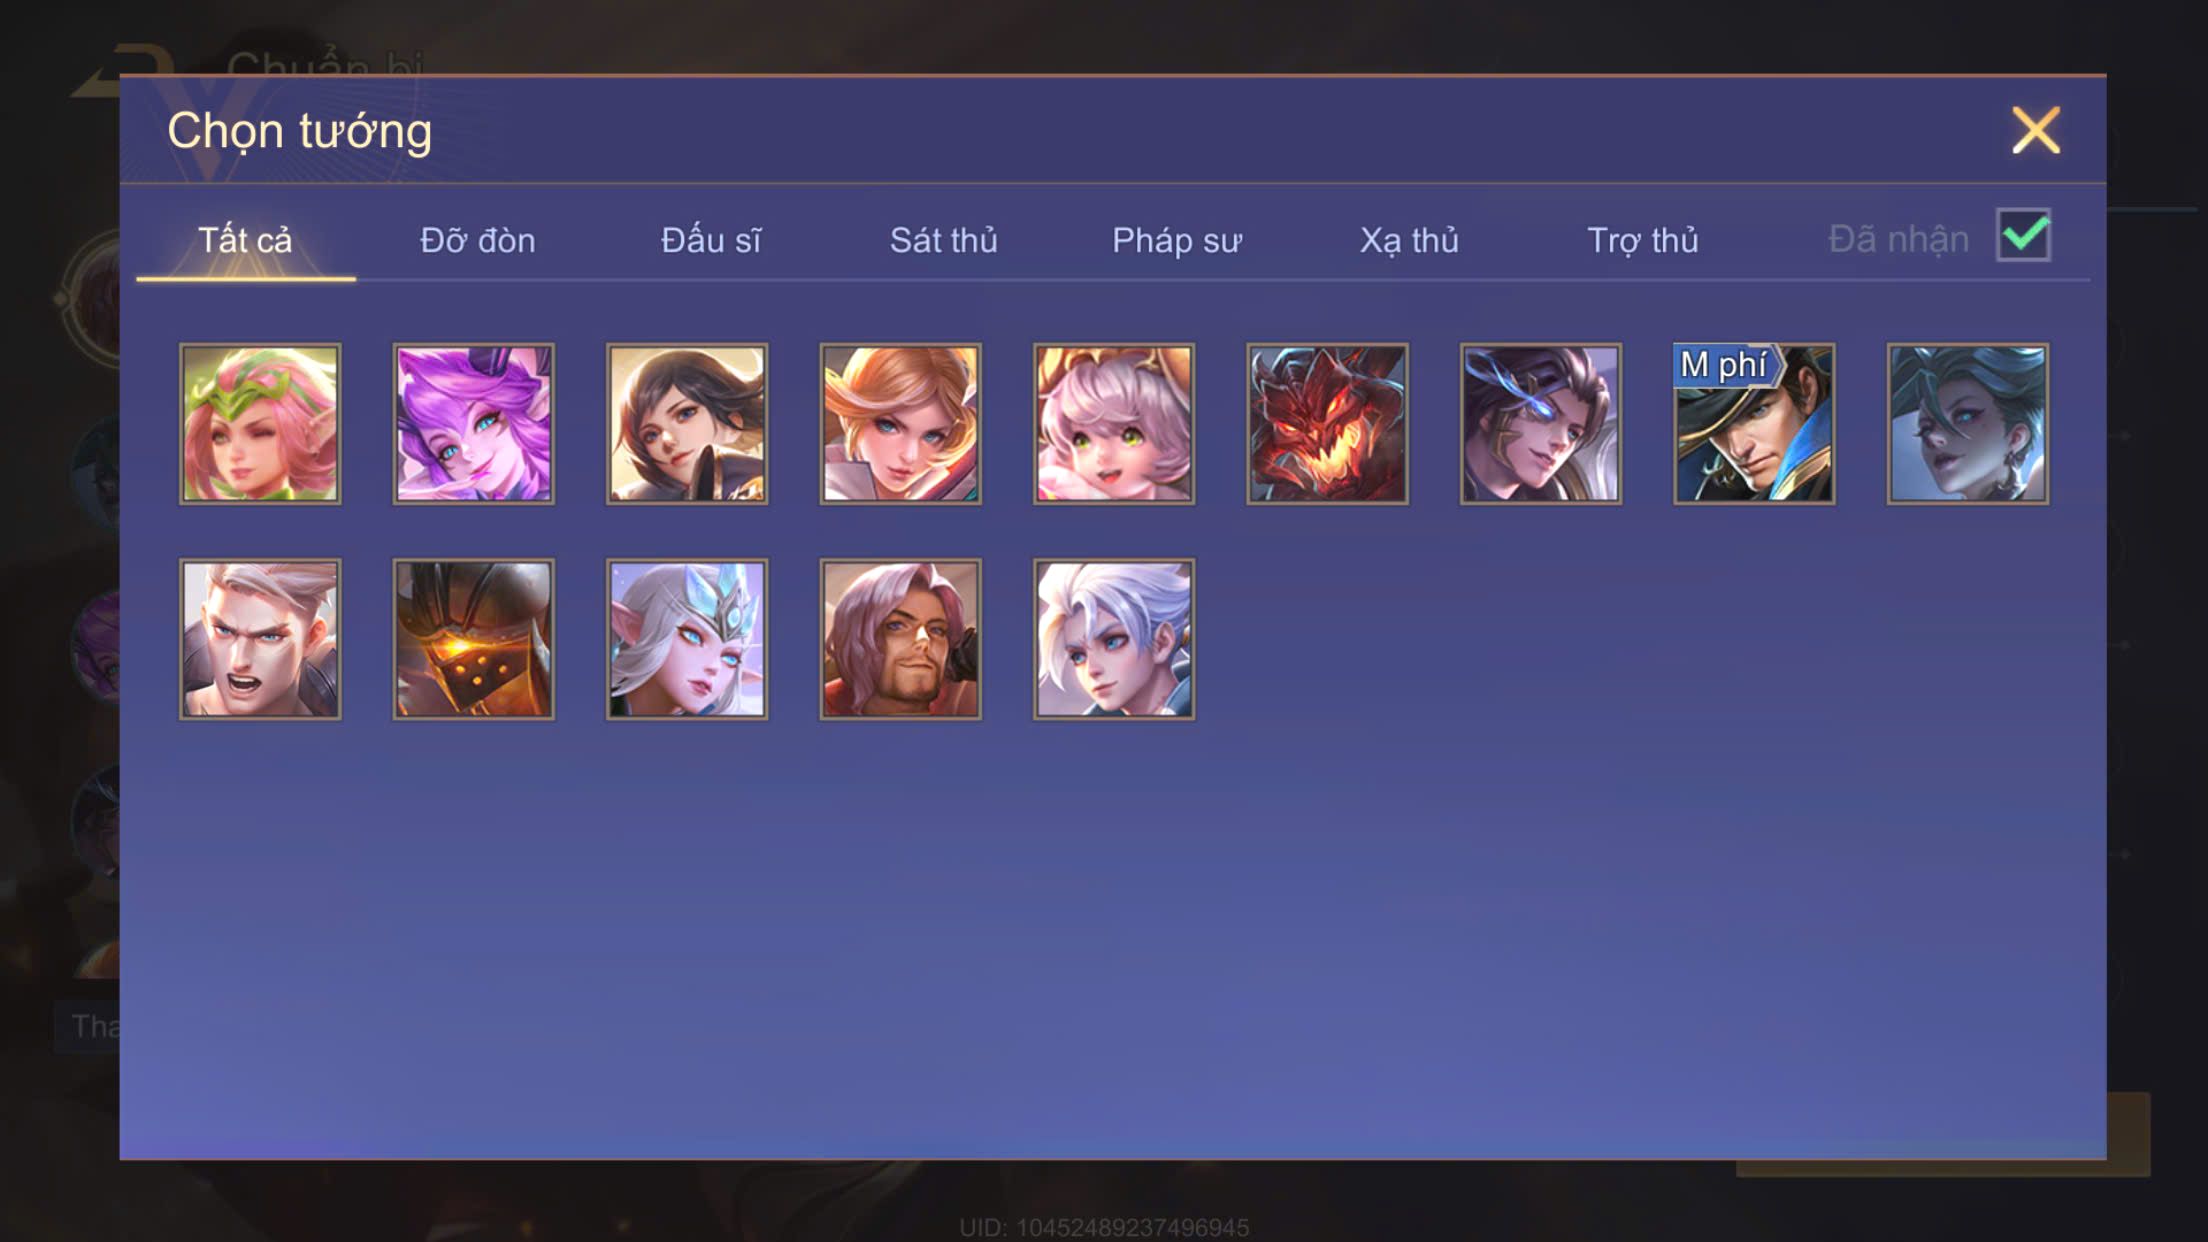Select the white-haired young hero portrait
The image size is (2208, 1242).
click(x=1114, y=639)
